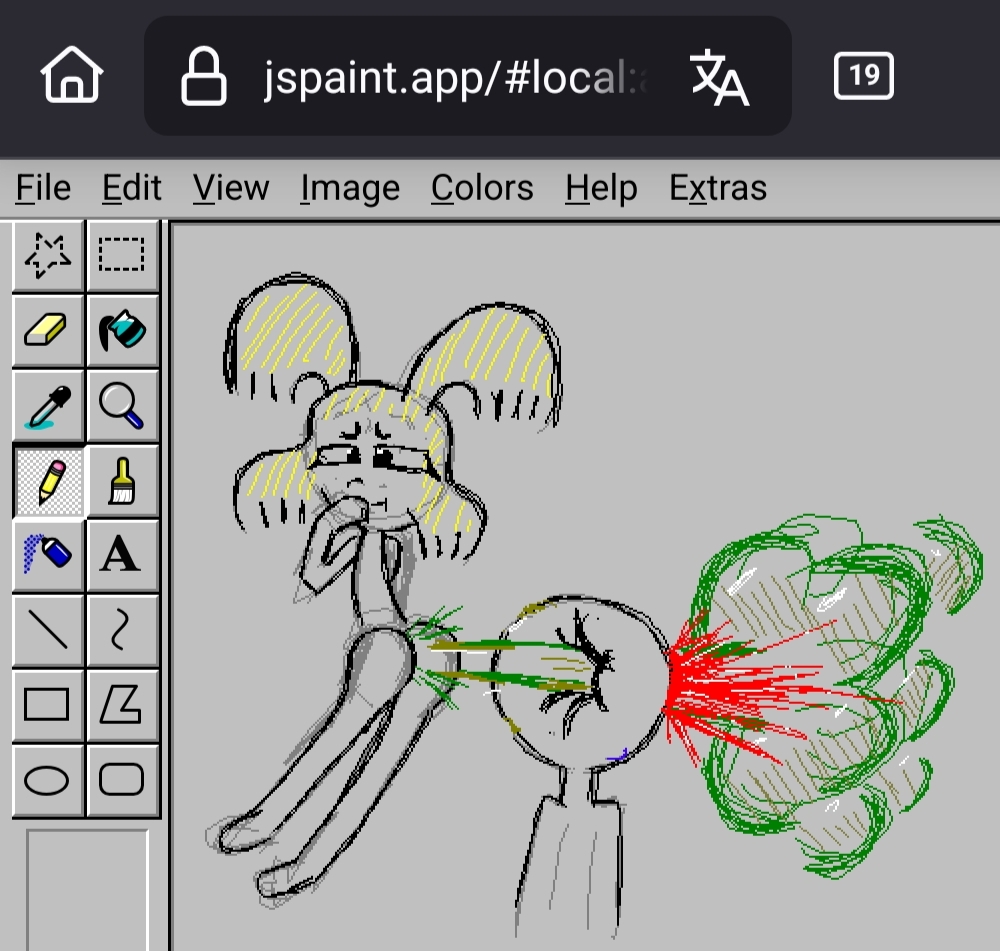Choose the Rounded Rectangle tool
Image resolution: width=1000 pixels, height=951 pixels.
coord(122,779)
